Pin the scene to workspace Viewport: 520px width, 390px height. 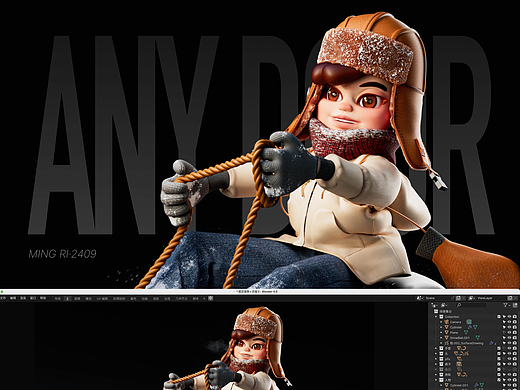tap(452, 298)
